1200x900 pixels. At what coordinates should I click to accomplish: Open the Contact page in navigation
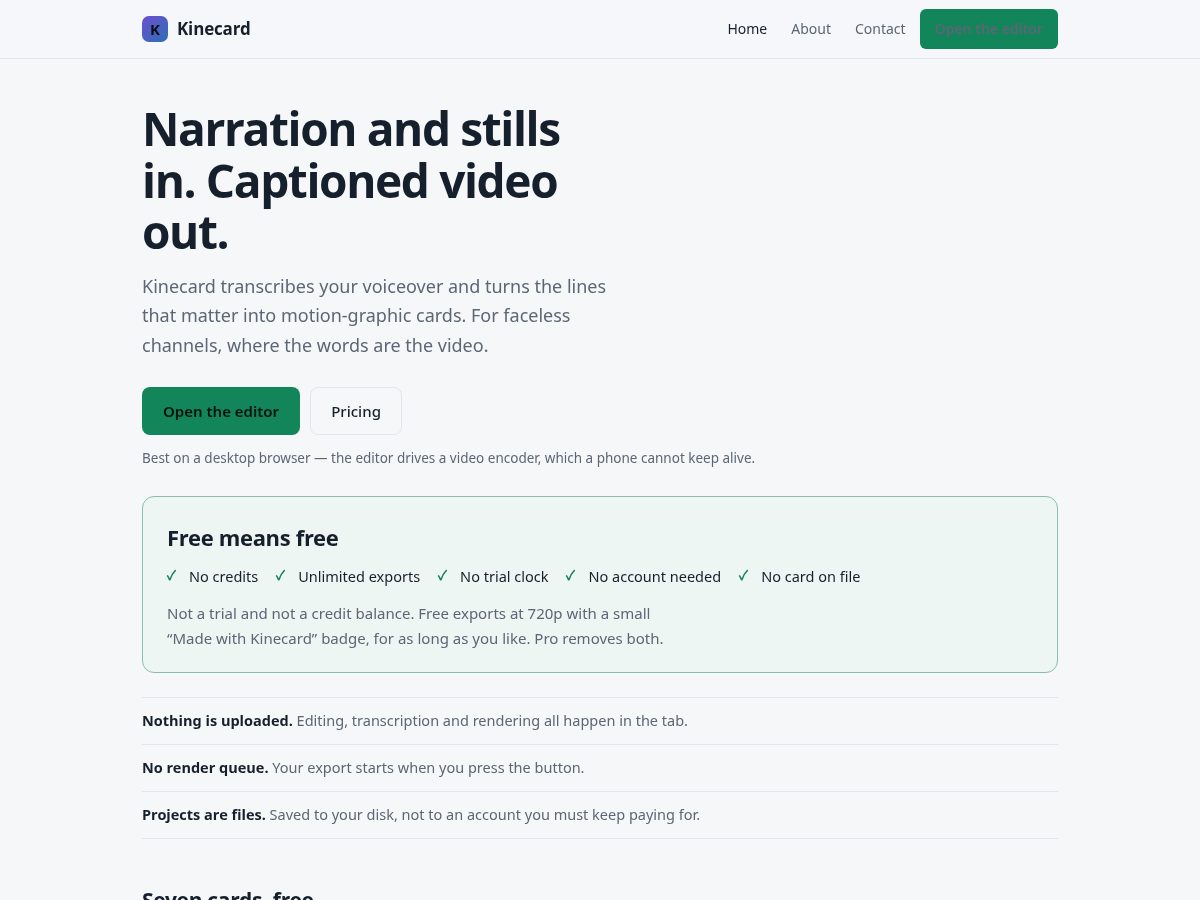pyautogui.click(x=880, y=29)
